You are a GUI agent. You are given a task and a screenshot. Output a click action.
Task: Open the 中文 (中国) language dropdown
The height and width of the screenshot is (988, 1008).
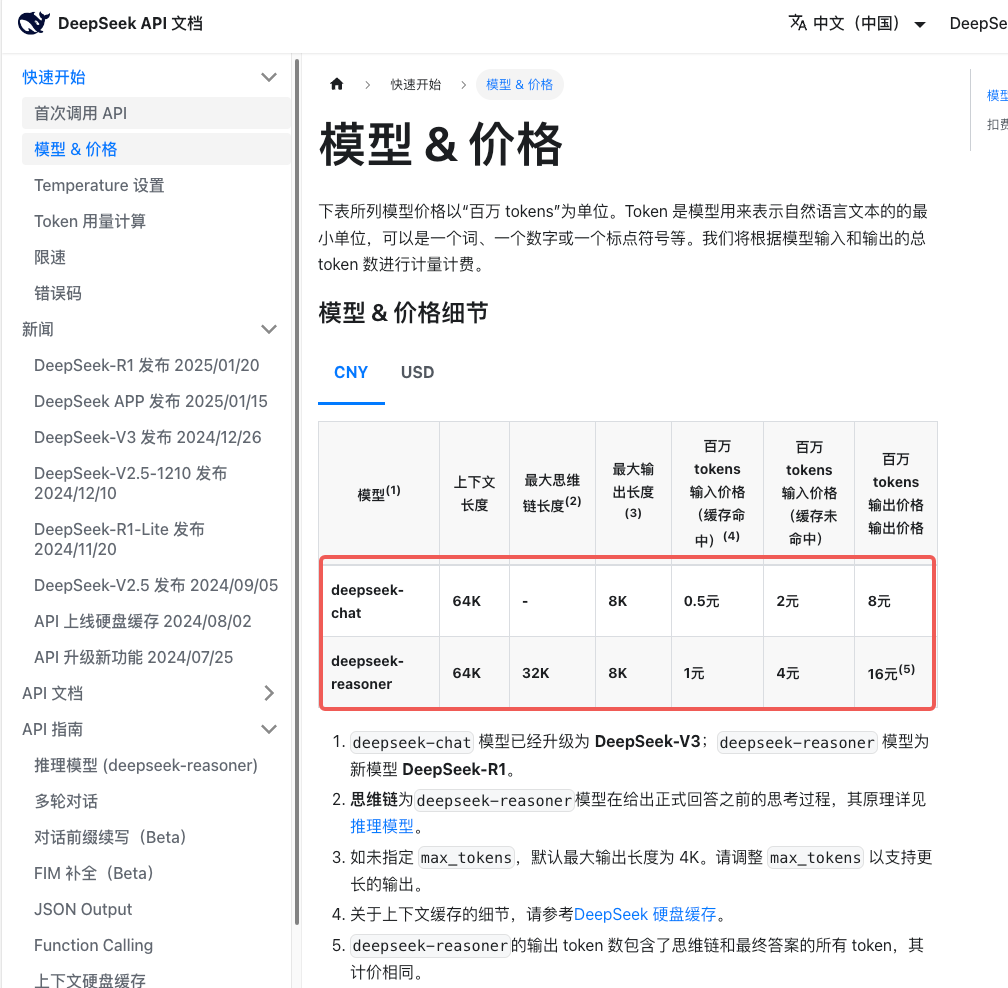[858, 22]
